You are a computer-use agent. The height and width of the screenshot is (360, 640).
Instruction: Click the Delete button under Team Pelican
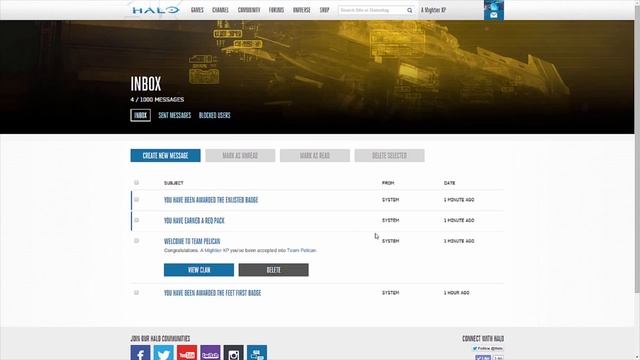[x=273, y=270]
